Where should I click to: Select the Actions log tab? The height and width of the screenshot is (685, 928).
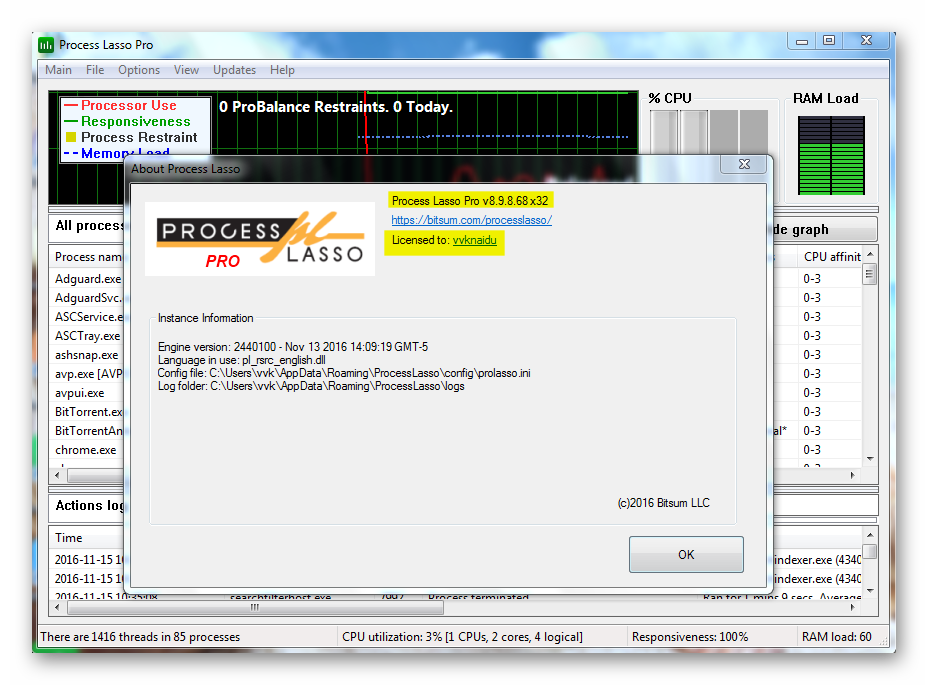click(89, 506)
